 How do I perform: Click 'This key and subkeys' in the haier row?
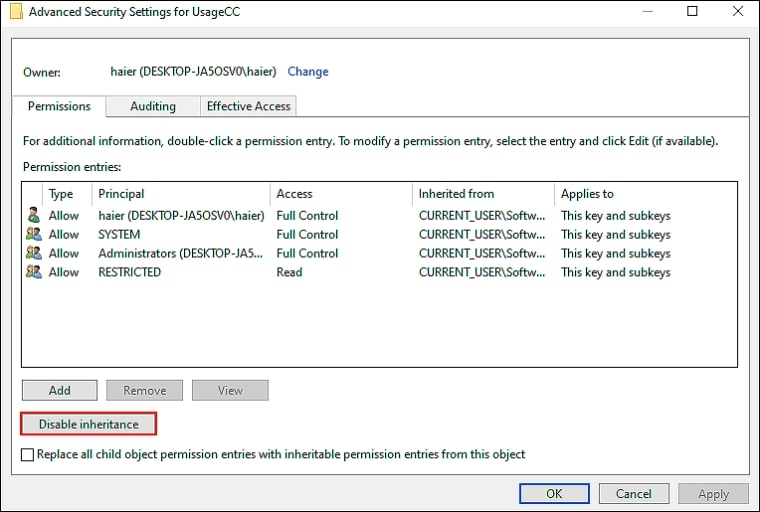coord(616,215)
